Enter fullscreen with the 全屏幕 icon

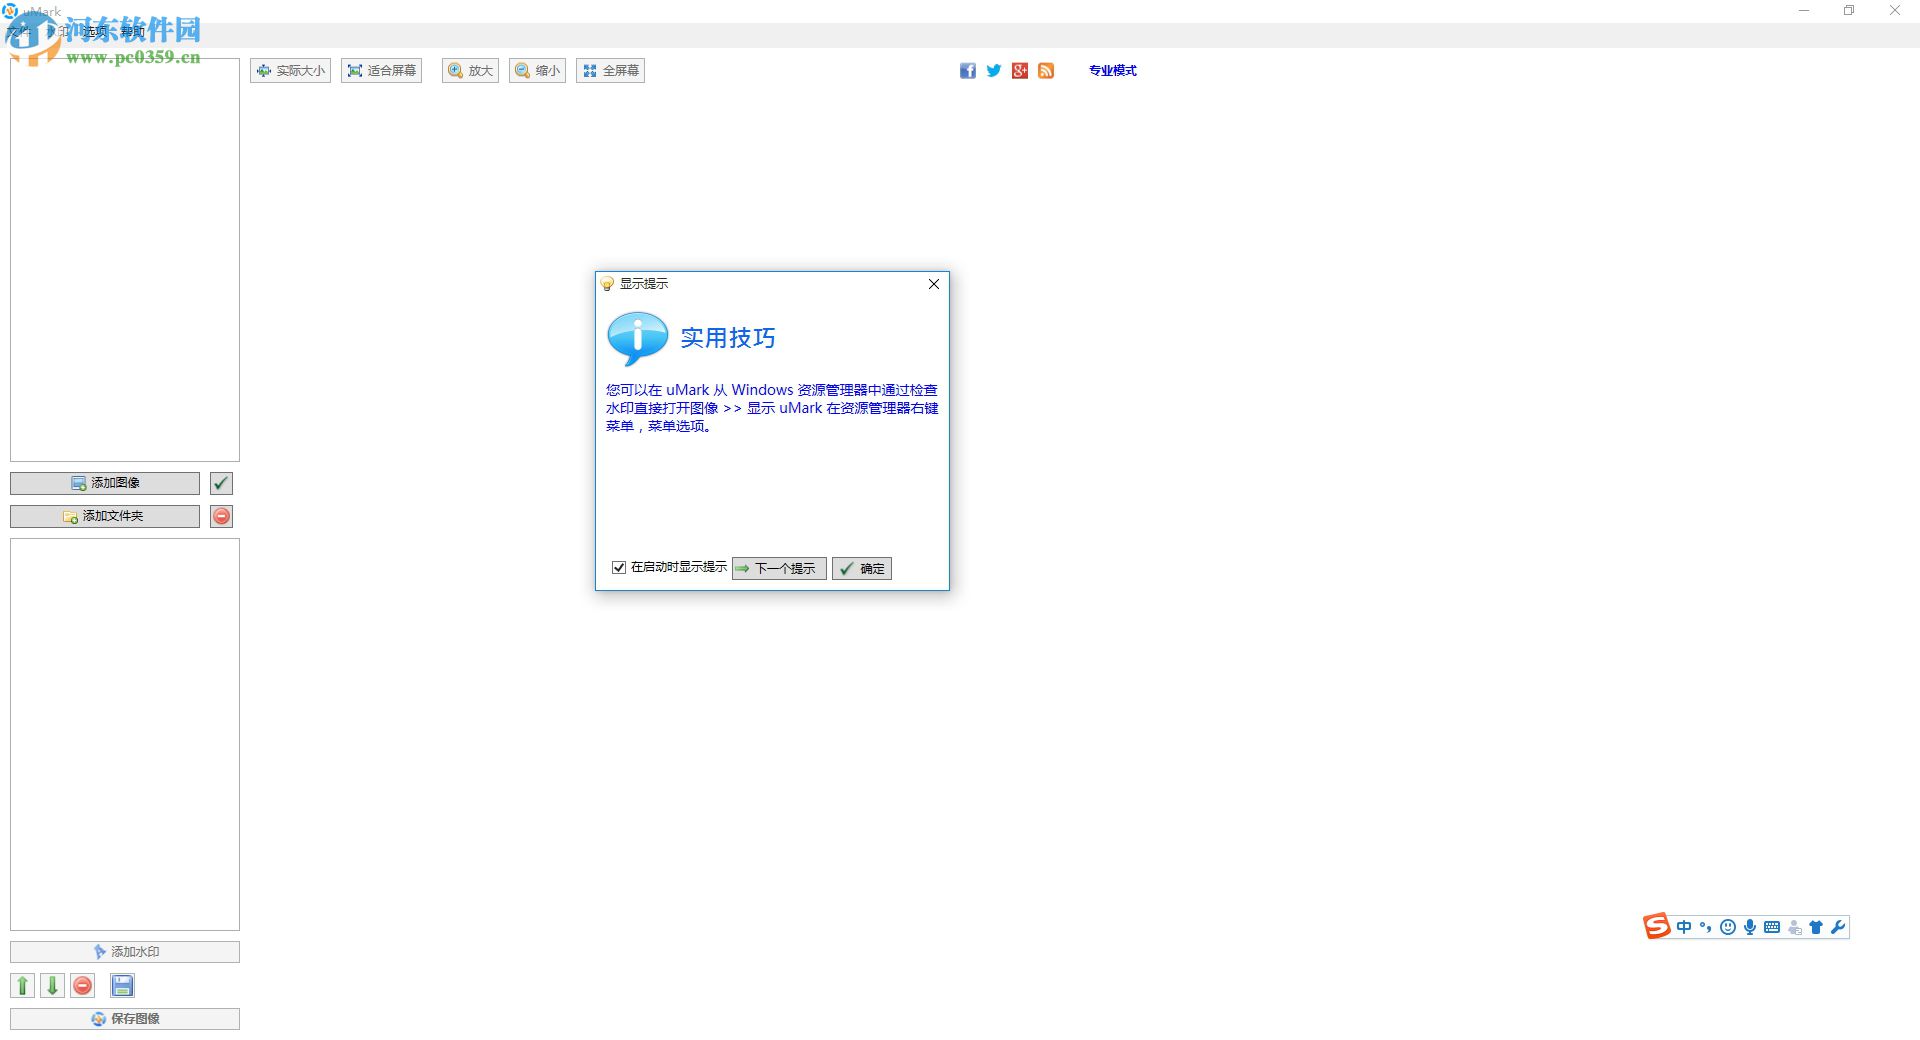(609, 70)
